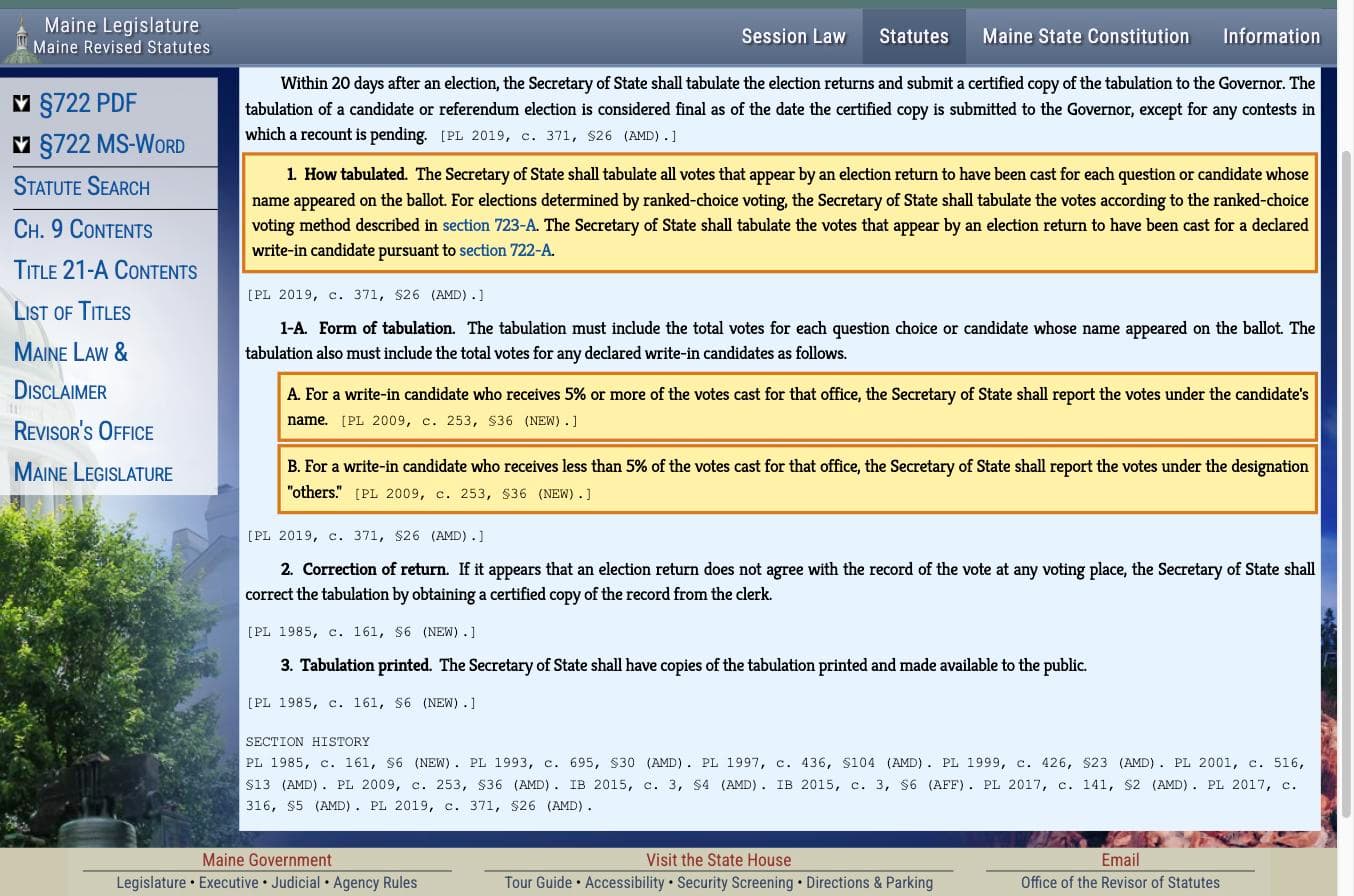Go to Statute Search
This screenshot has height=896, width=1354.
[82, 187]
